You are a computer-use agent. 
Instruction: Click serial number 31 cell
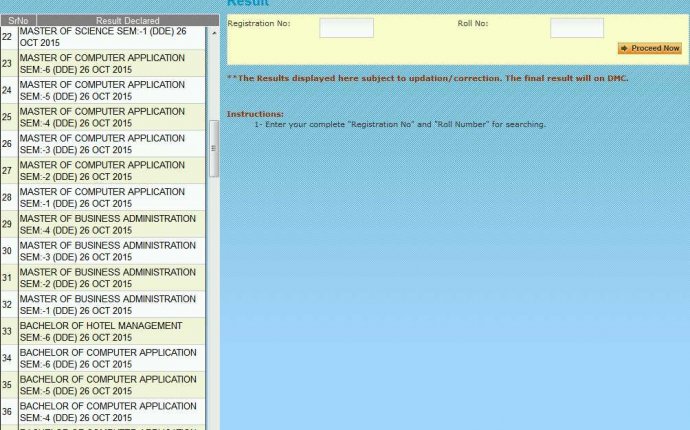click(x=9, y=278)
